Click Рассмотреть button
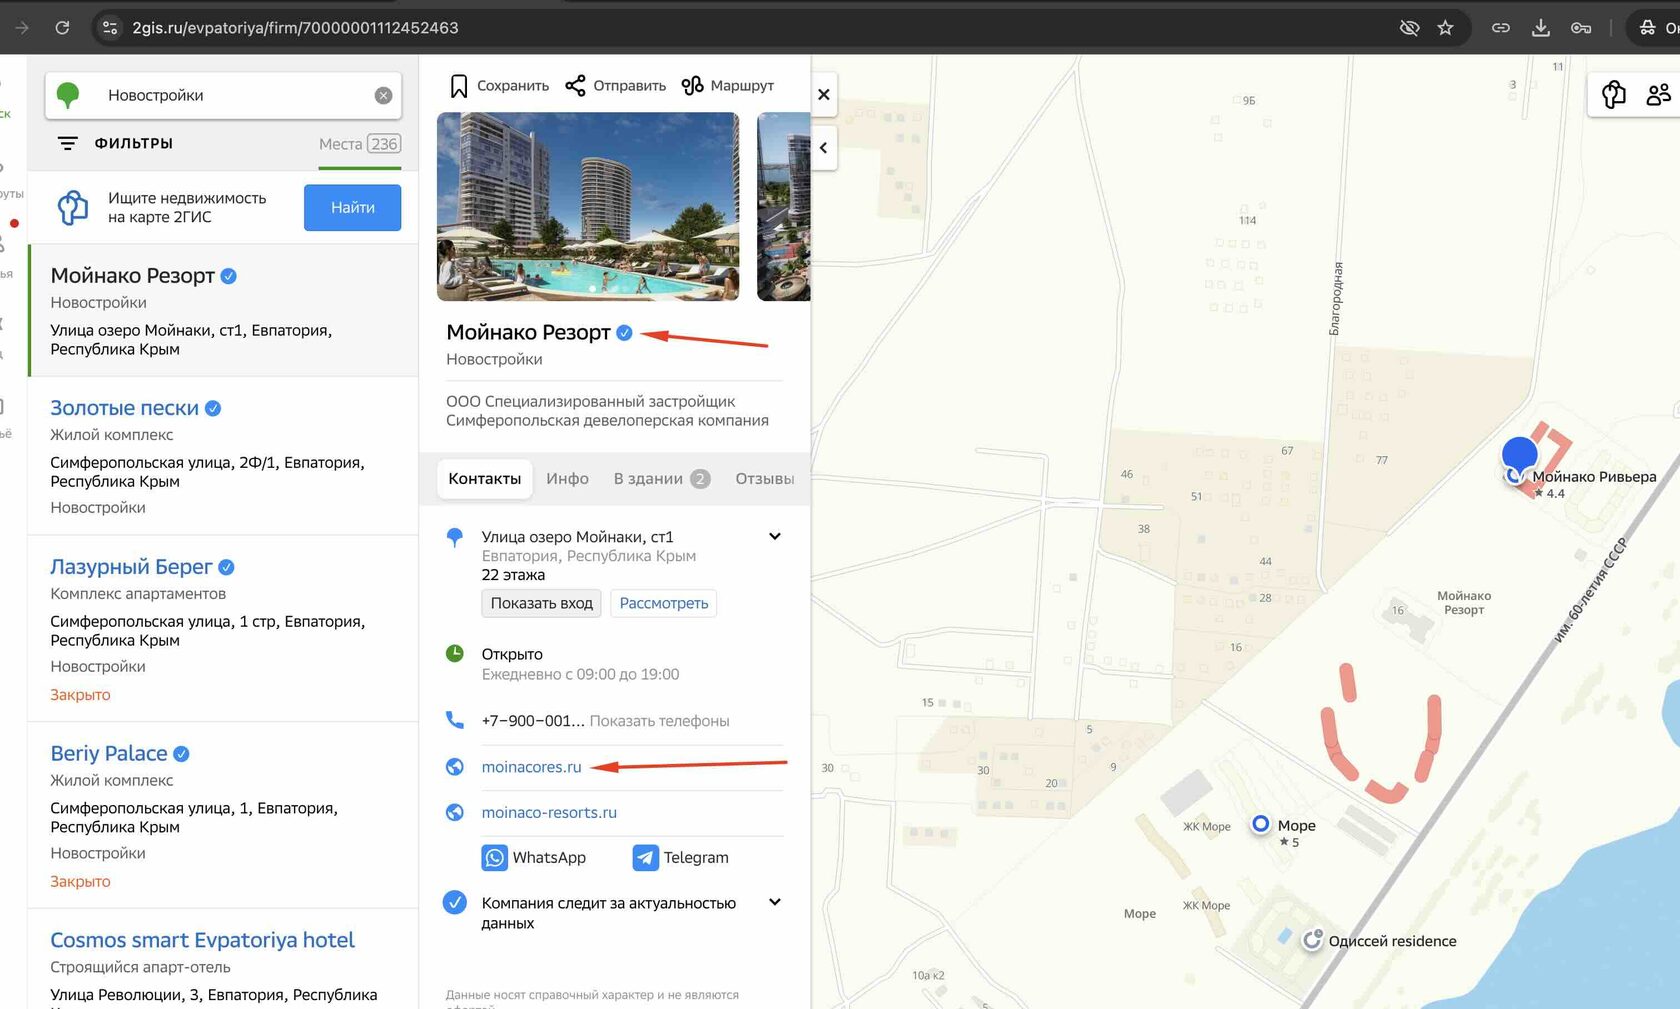 [x=663, y=603]
